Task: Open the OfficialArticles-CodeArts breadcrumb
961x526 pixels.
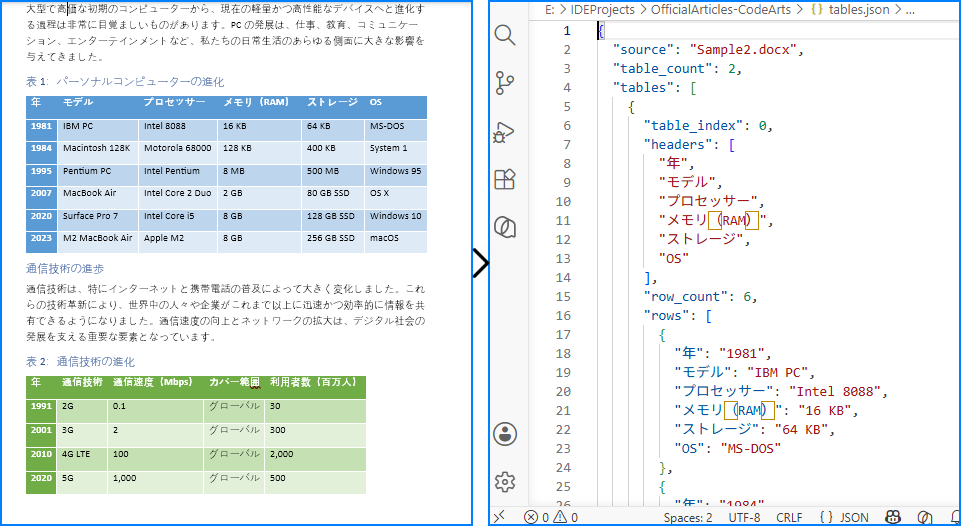Action: click(720, 10)
